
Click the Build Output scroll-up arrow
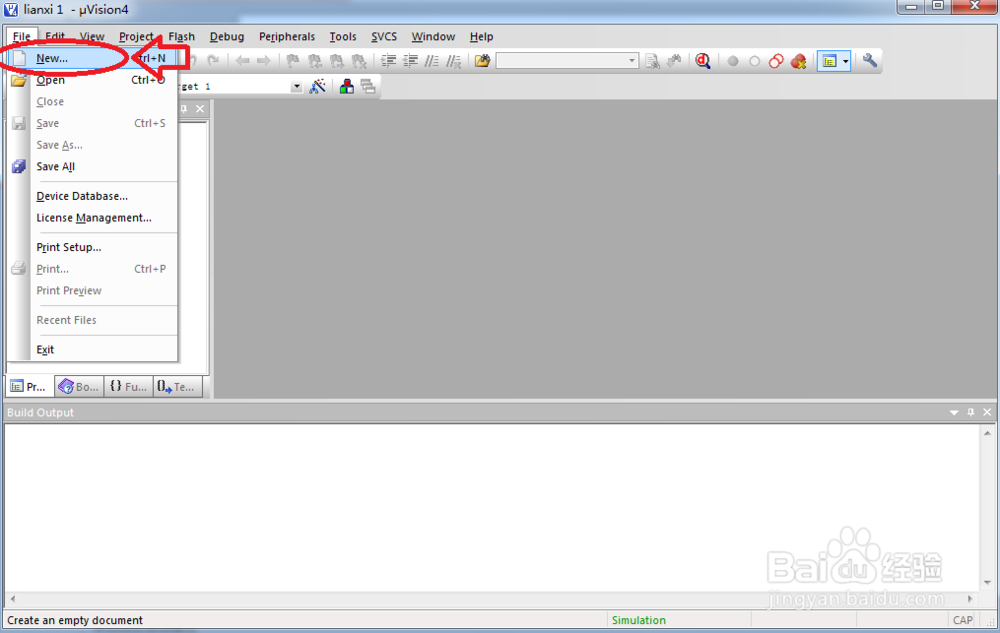[987, 433]
